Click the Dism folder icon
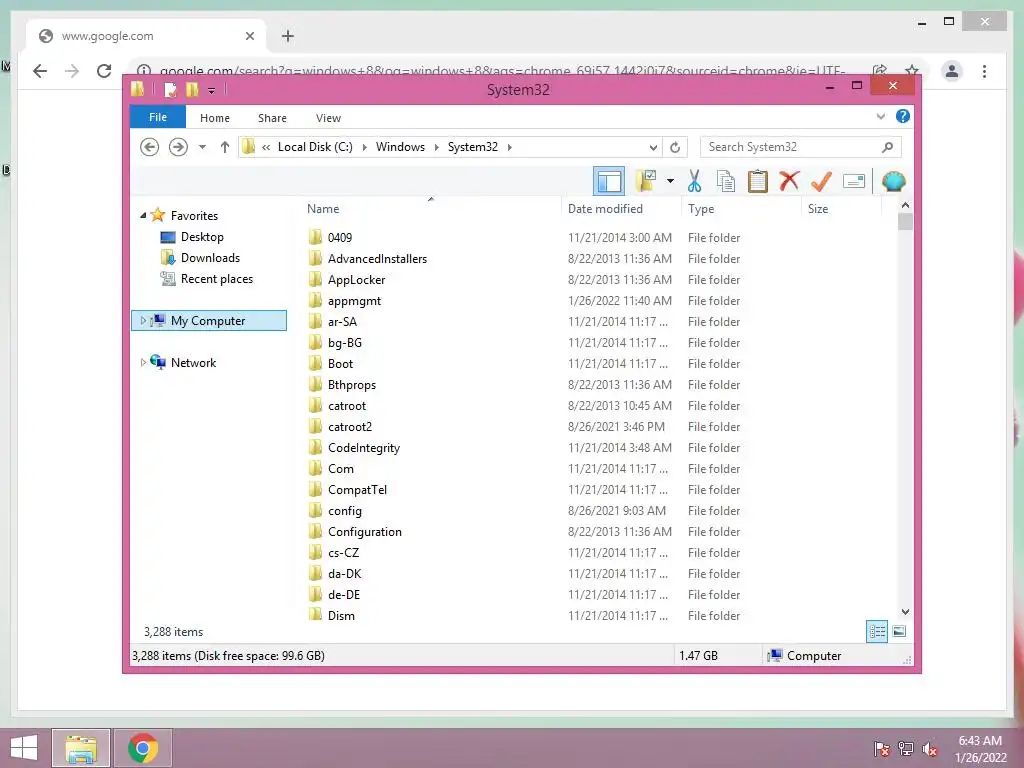The width and height of the screenshot is (1024, 768). click(315, 615)
